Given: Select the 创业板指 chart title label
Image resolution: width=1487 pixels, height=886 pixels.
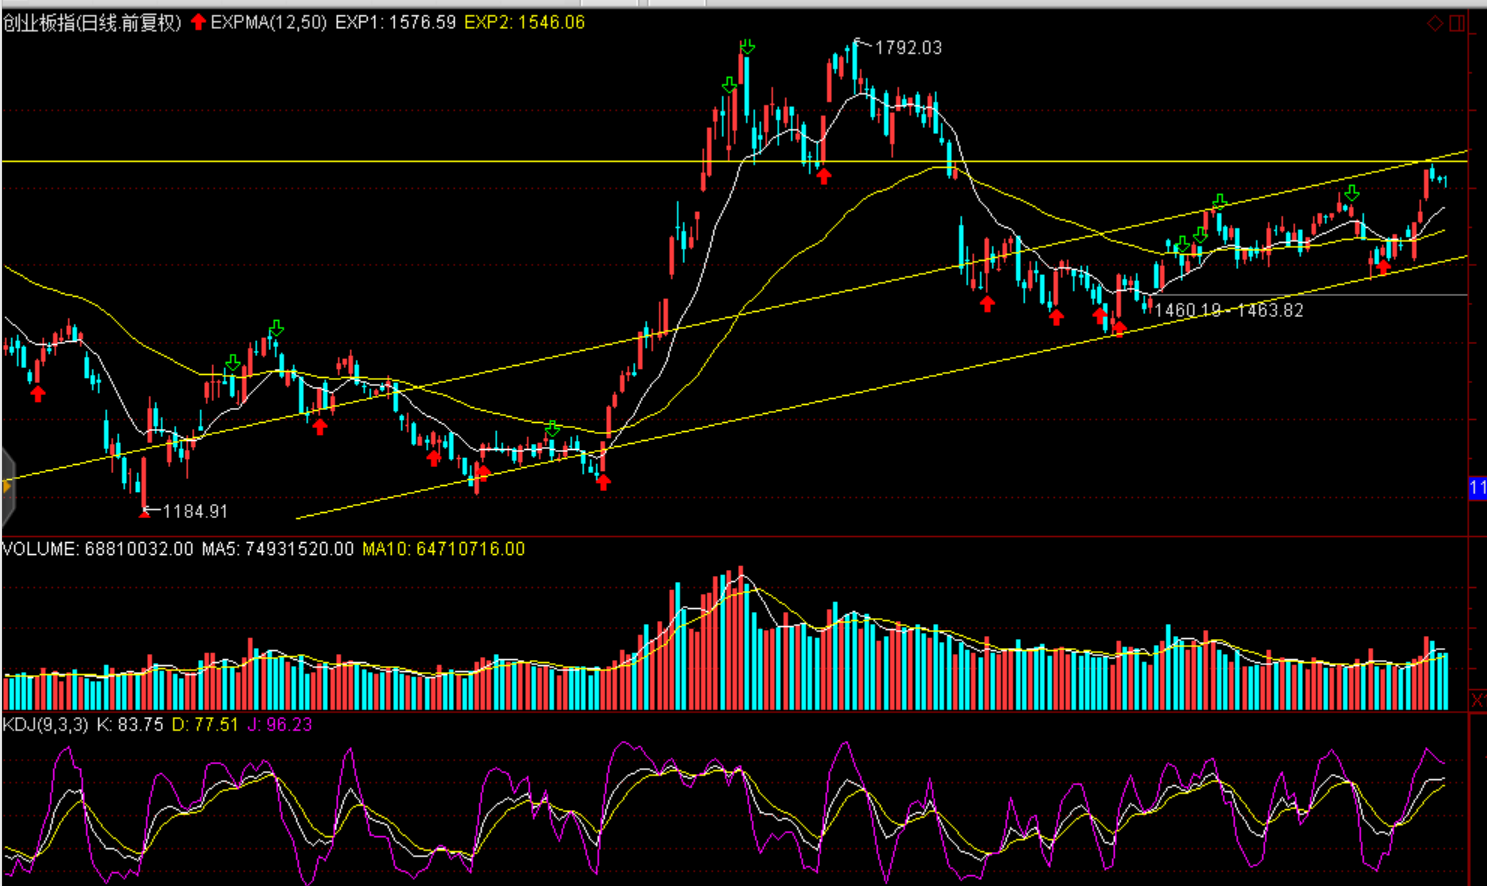Looking at the screenshot, I should pyautogui.click(x=92, y=22).
